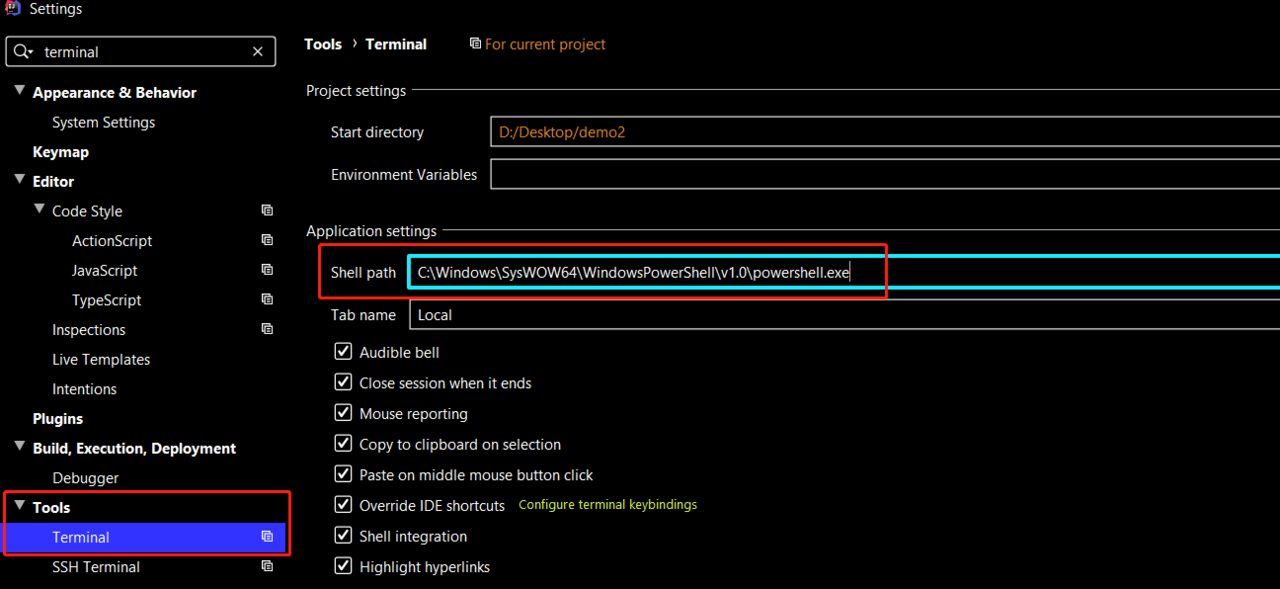Viewport: 1280px width, 589px height.
Task: Click the project icon beside JavaScript
Action: pos(267,270)
